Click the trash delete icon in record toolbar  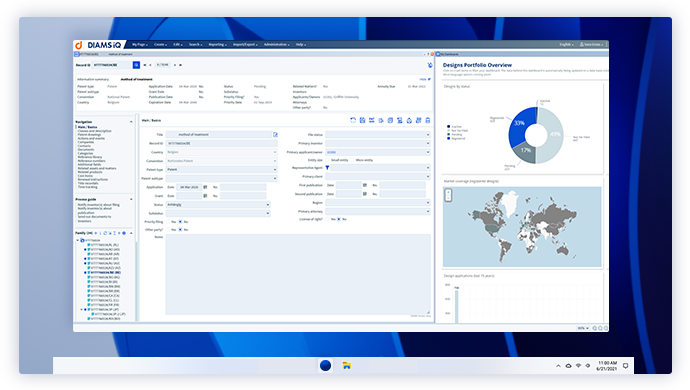tap(428, 120)
